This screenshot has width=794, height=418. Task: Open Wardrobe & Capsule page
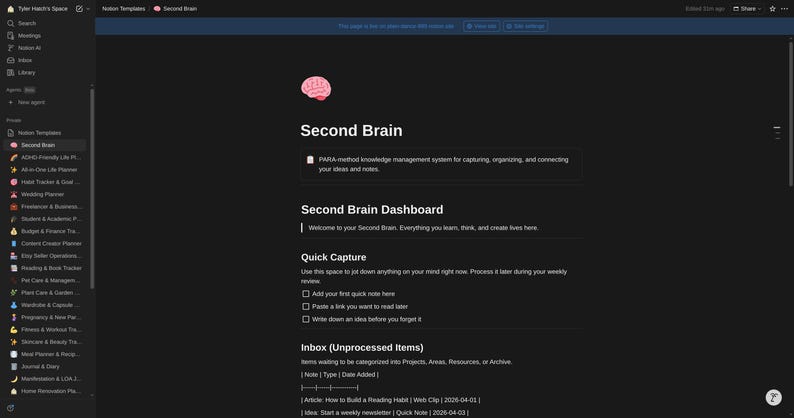tap(46, 305)
